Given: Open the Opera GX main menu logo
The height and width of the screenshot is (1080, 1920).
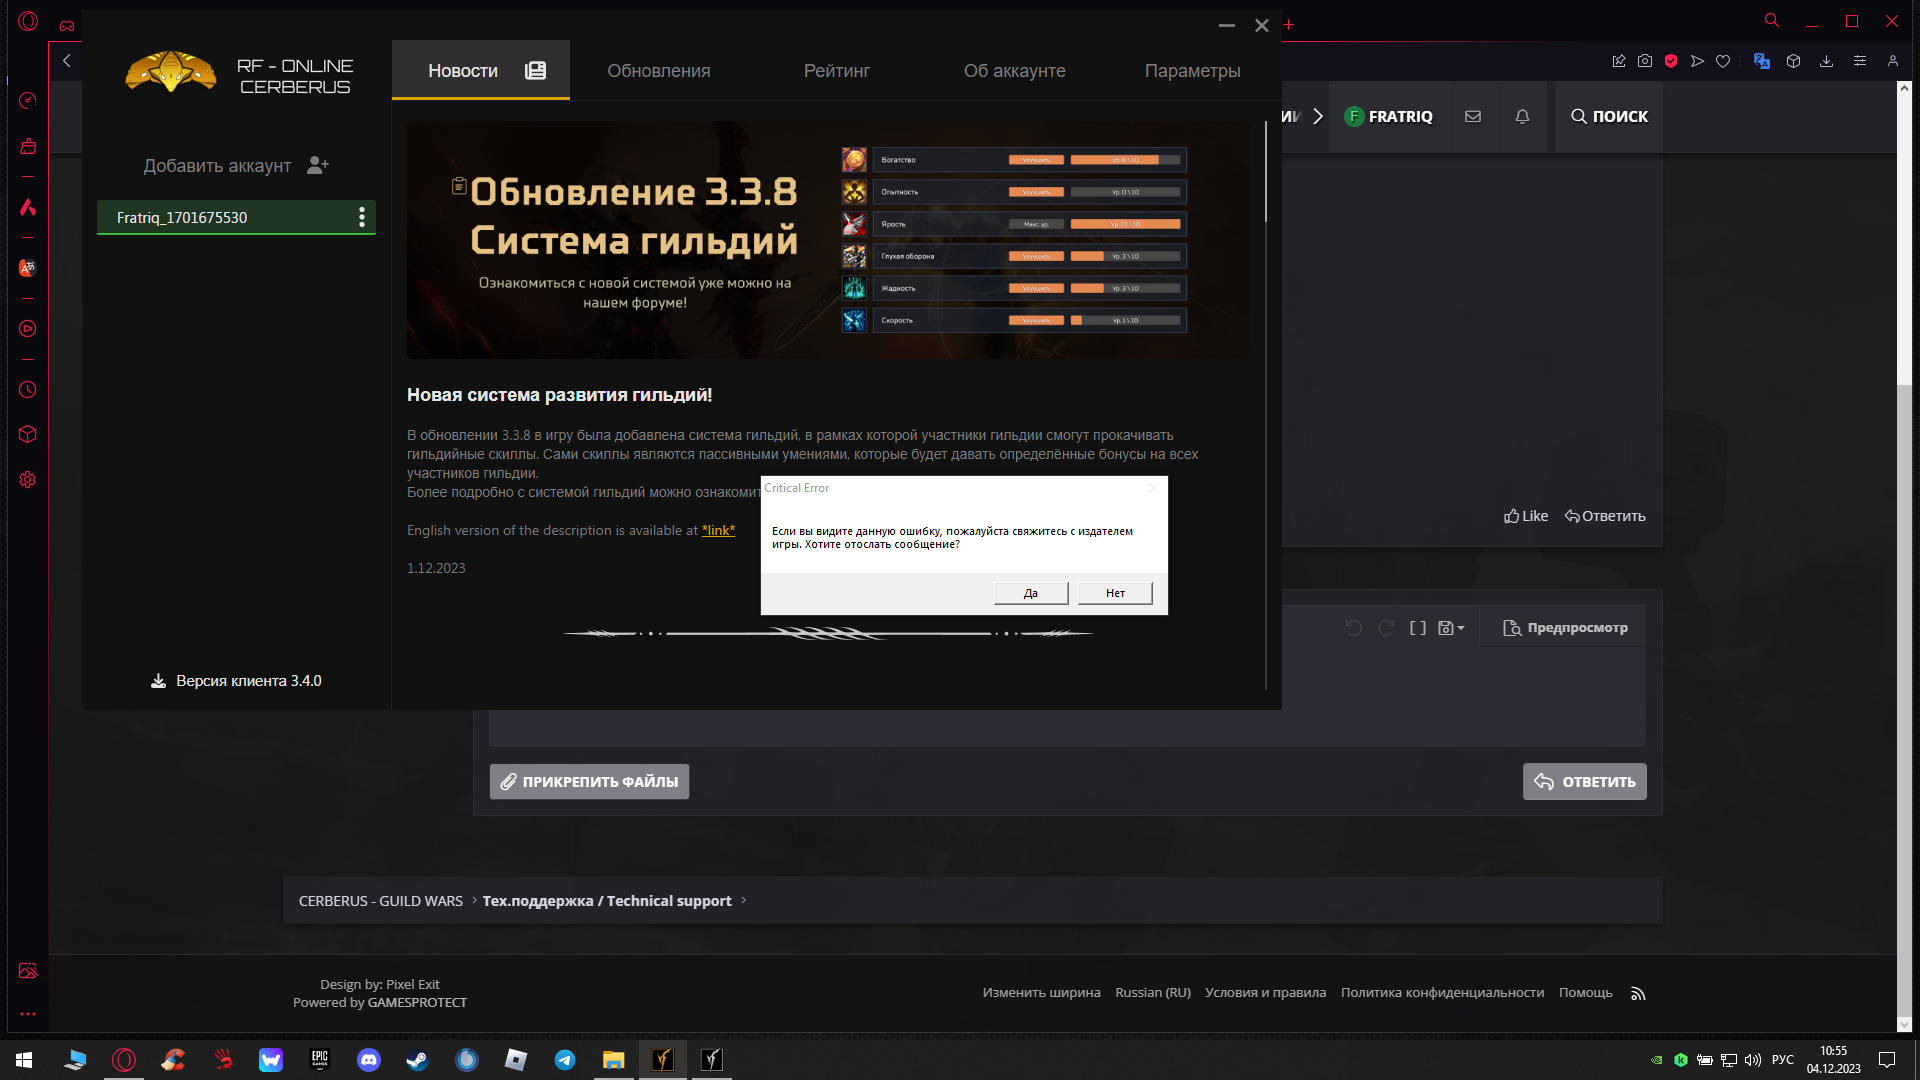Looking at the screenshot, I should tap(28, 21).
